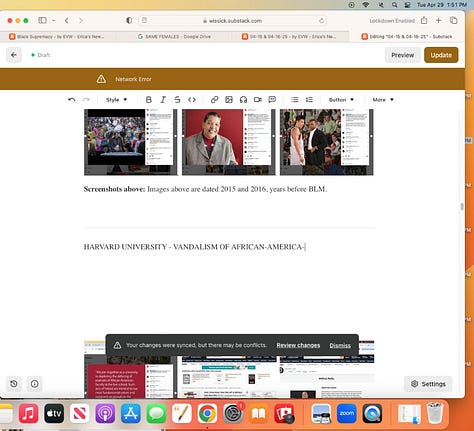474x431 pixels.
Task: Click the HARVARD UNIVERSITY heading text
Action: pos(194,247)
